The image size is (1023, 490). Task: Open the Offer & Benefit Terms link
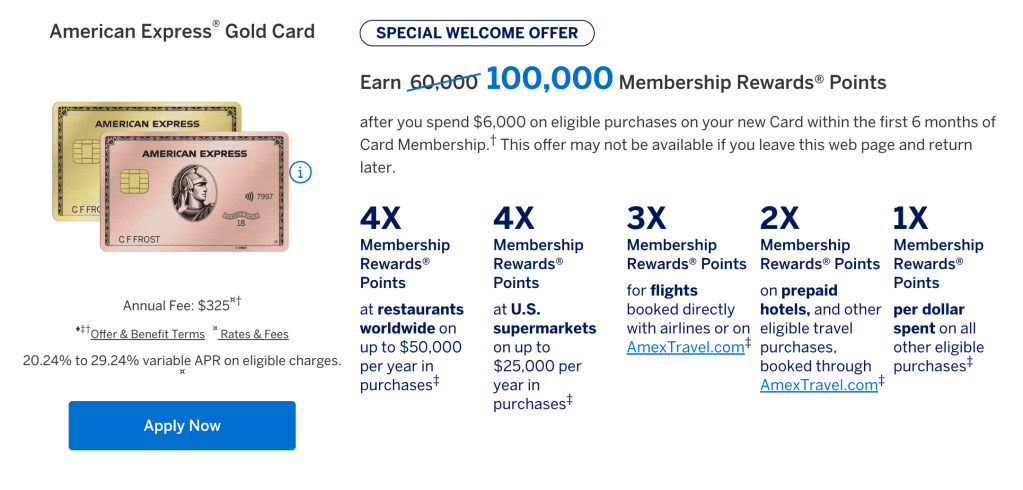tap(147, 334)
